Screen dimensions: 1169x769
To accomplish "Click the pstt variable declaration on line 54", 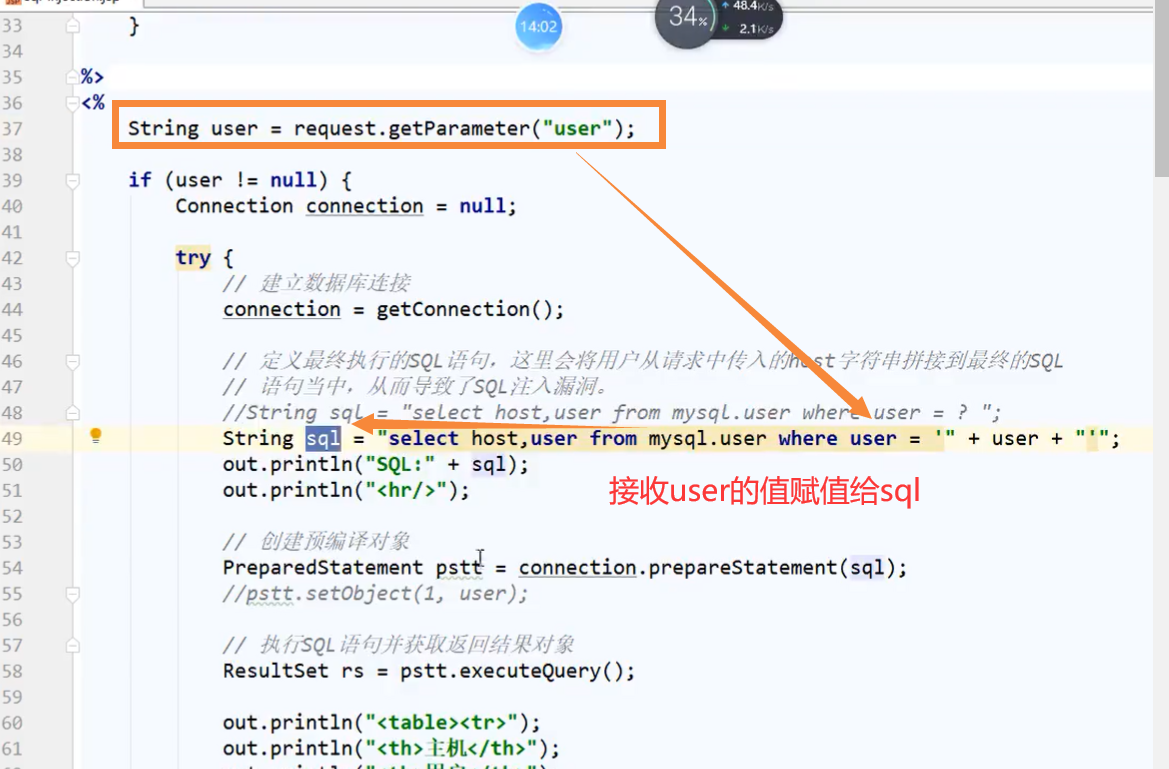I will tap(459, 568).
